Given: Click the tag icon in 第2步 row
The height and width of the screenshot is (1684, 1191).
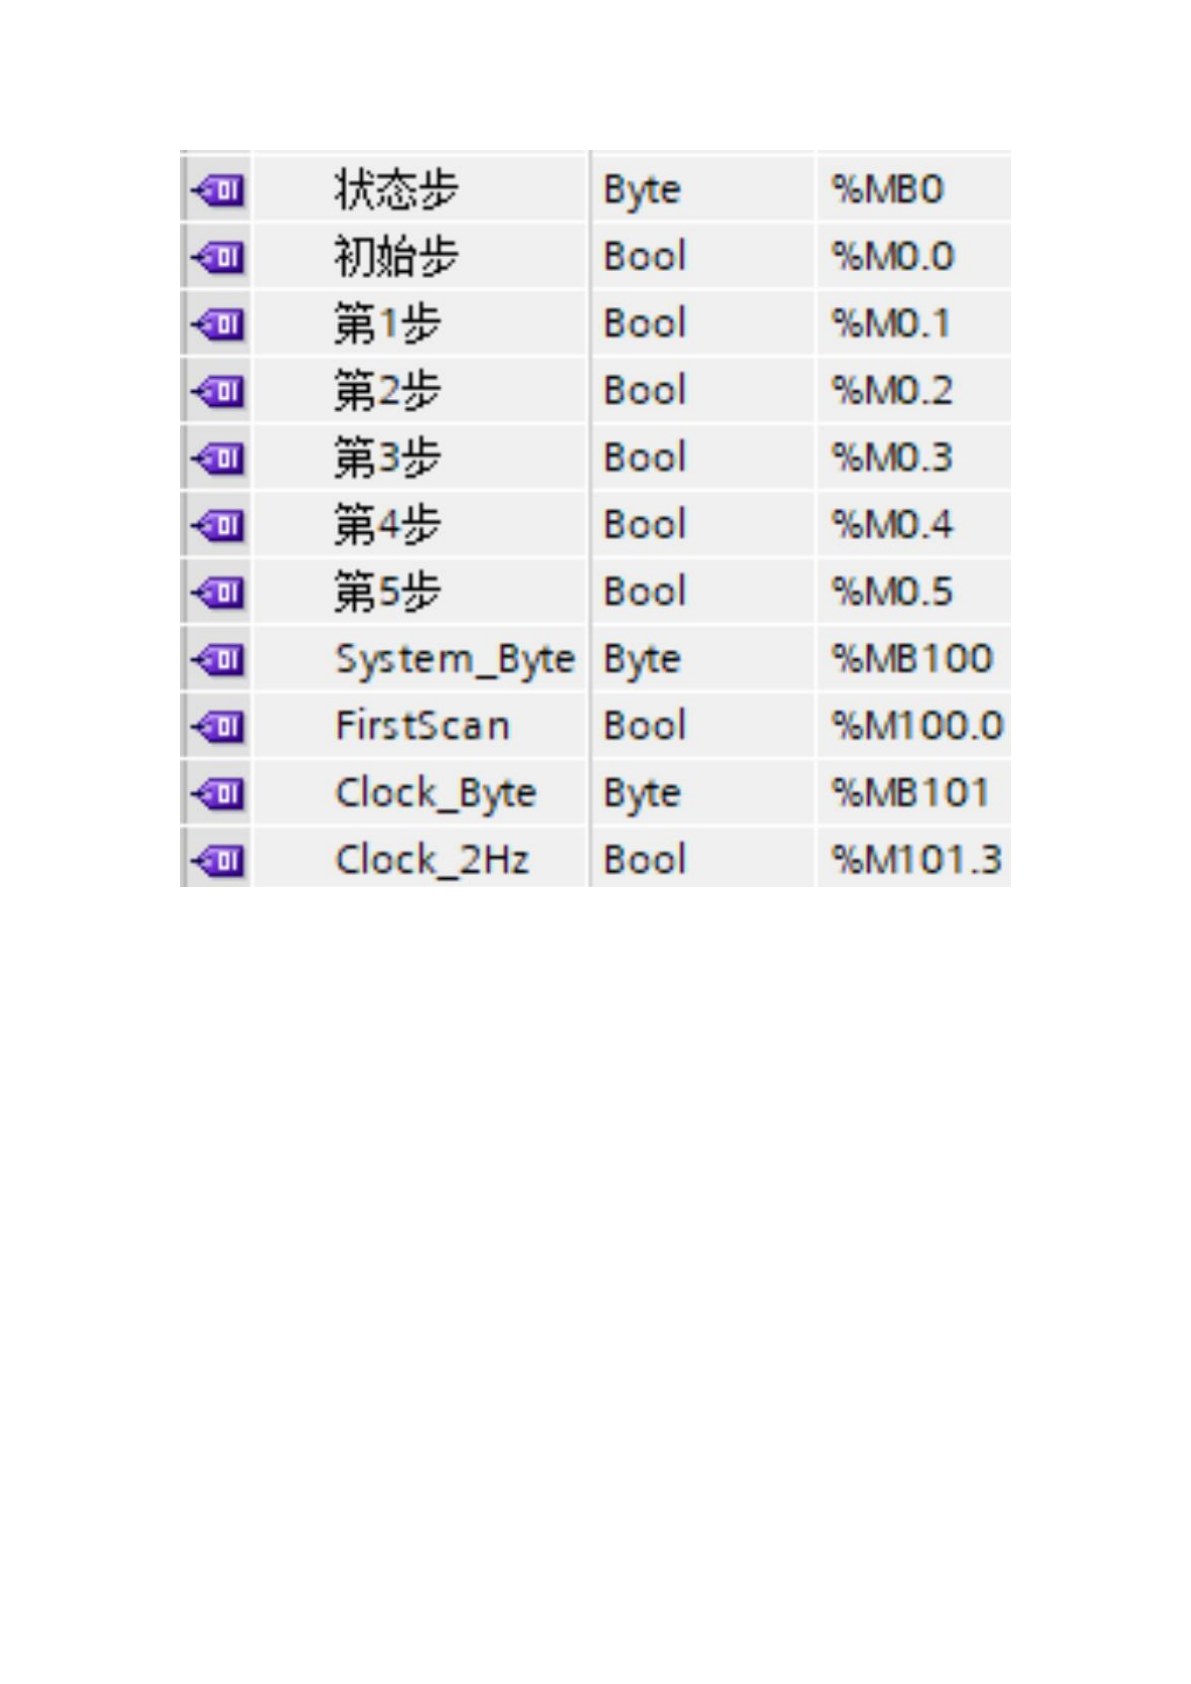Looking at the screenshot, I should tap(218, 391).
